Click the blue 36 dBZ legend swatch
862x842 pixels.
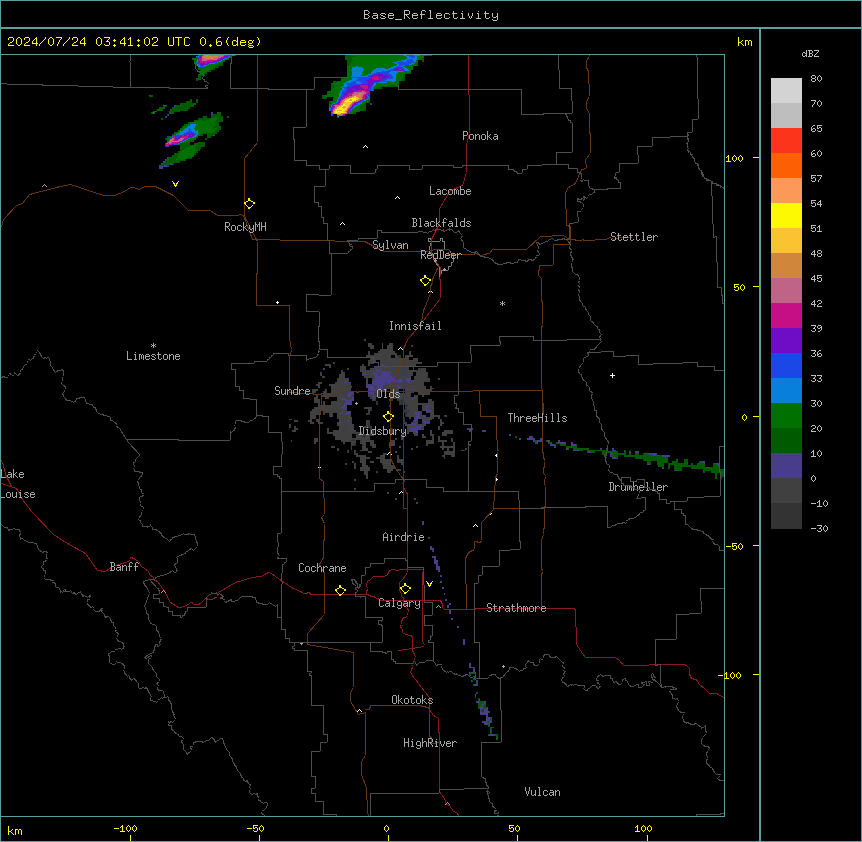tap(786, 365)
